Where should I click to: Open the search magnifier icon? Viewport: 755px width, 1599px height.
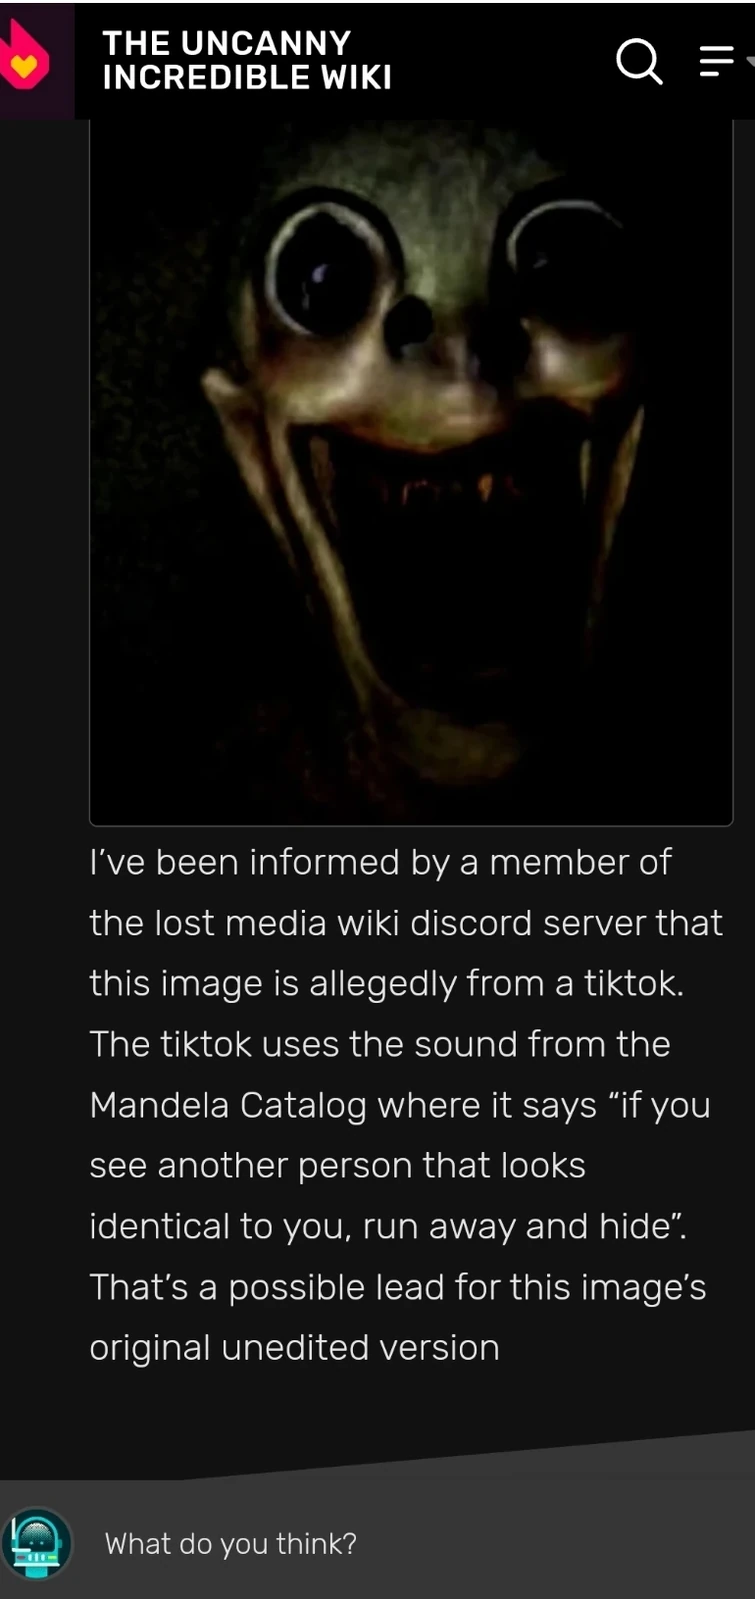(x=639, y=61)
